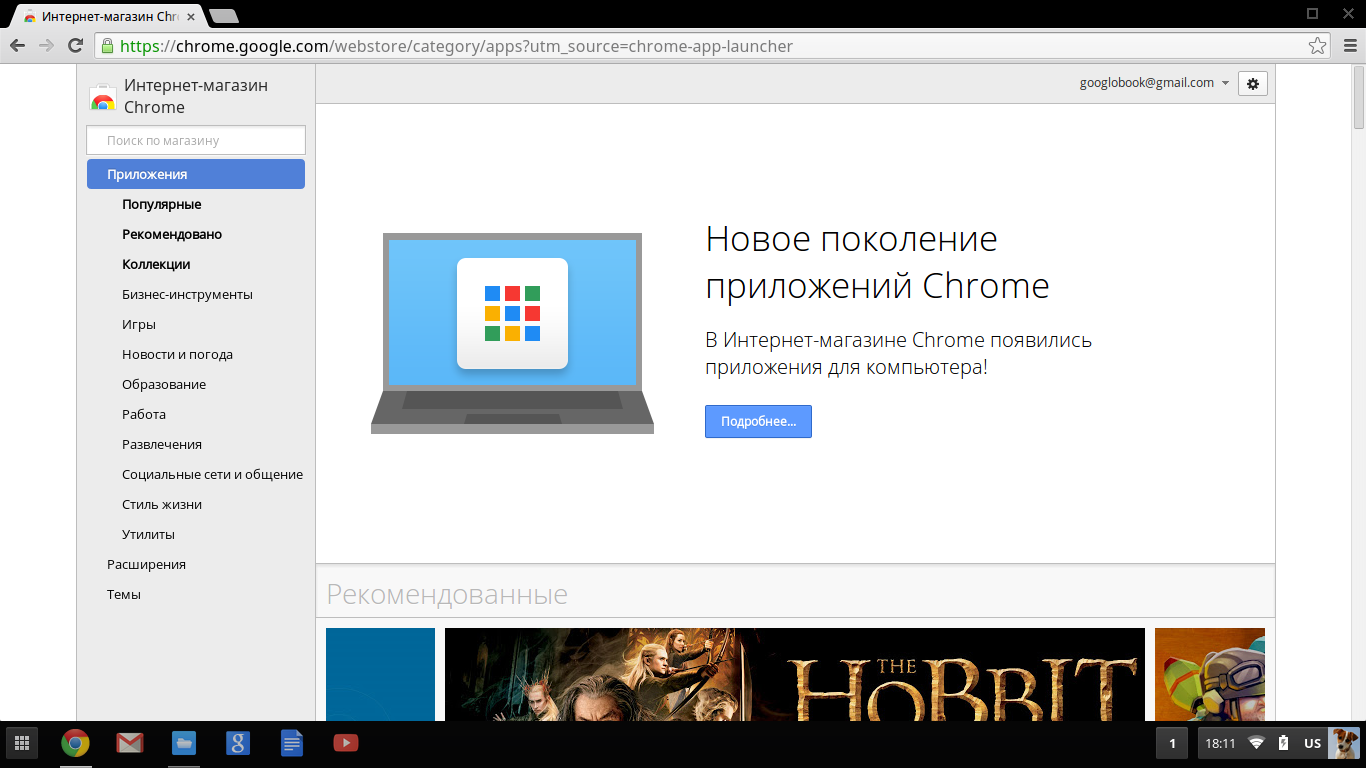
Task: Open the app launcher grid in shelf
Action: pos(21,743)
